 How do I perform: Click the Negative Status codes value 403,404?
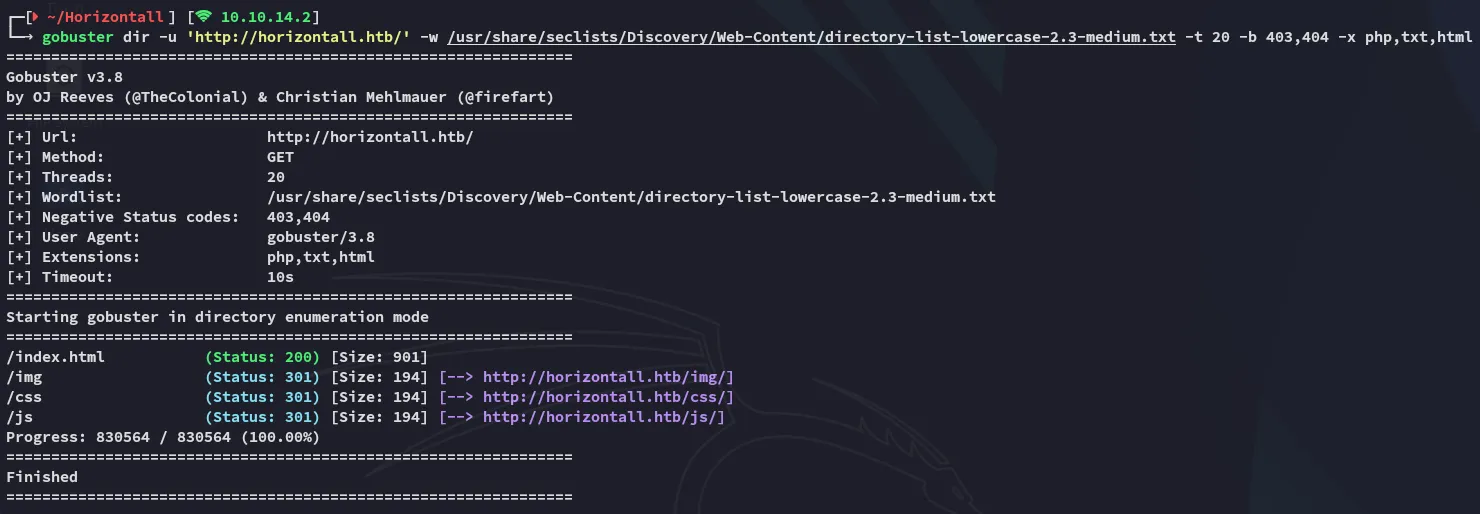click(x=298, y=217)
